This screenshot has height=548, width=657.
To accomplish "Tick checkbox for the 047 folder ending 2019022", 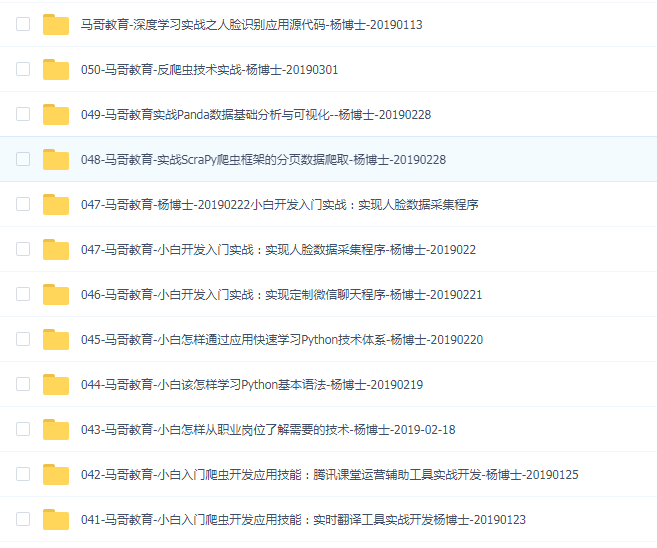I will pyautogui.click(x=23, y=249).
